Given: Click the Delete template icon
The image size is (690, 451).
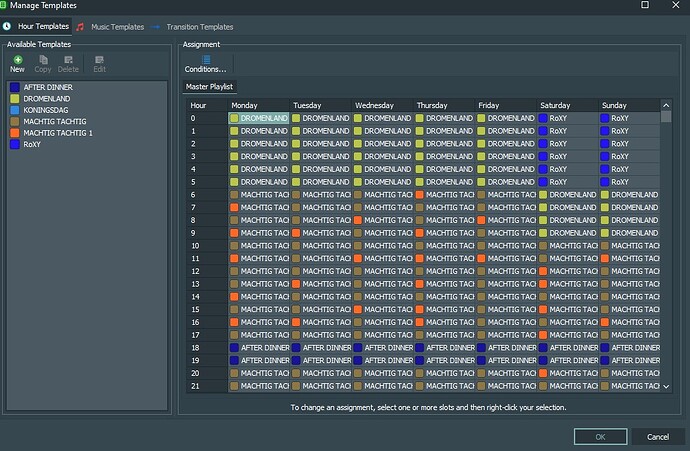Looking at the screenshot, I should [68, 60].
